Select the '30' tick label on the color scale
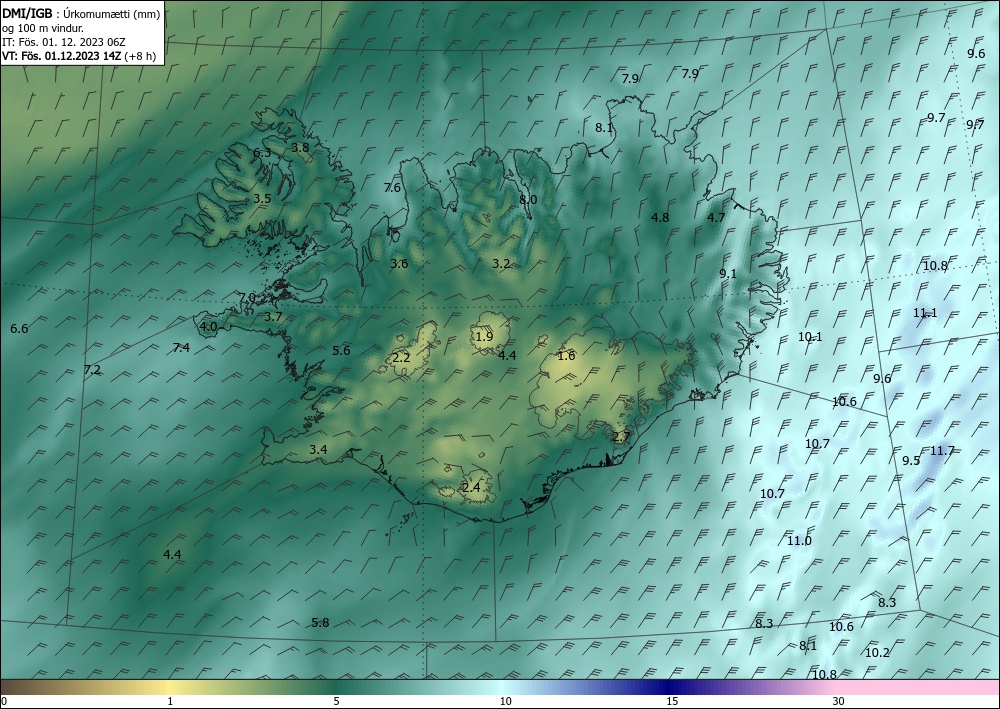 tap(839, 701)
